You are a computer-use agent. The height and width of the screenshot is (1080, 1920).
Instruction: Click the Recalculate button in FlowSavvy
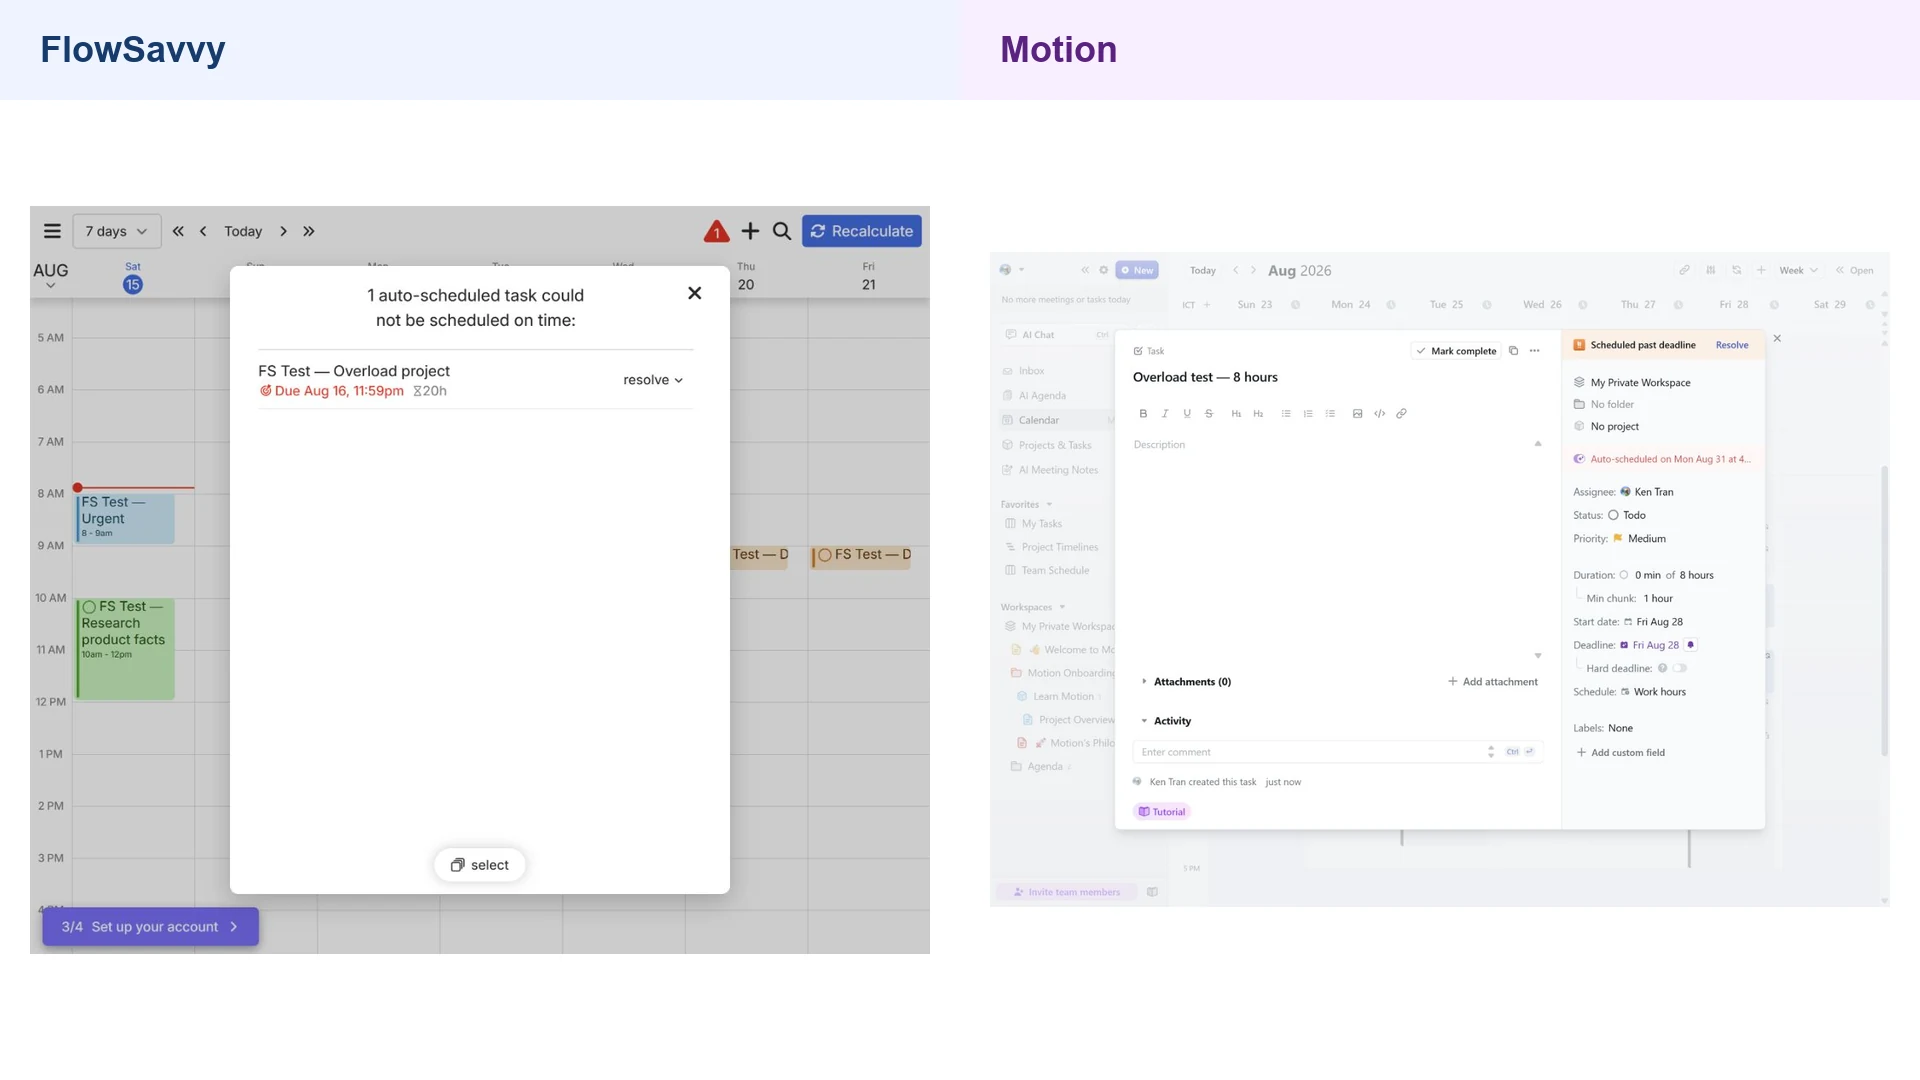click(862, 231)
